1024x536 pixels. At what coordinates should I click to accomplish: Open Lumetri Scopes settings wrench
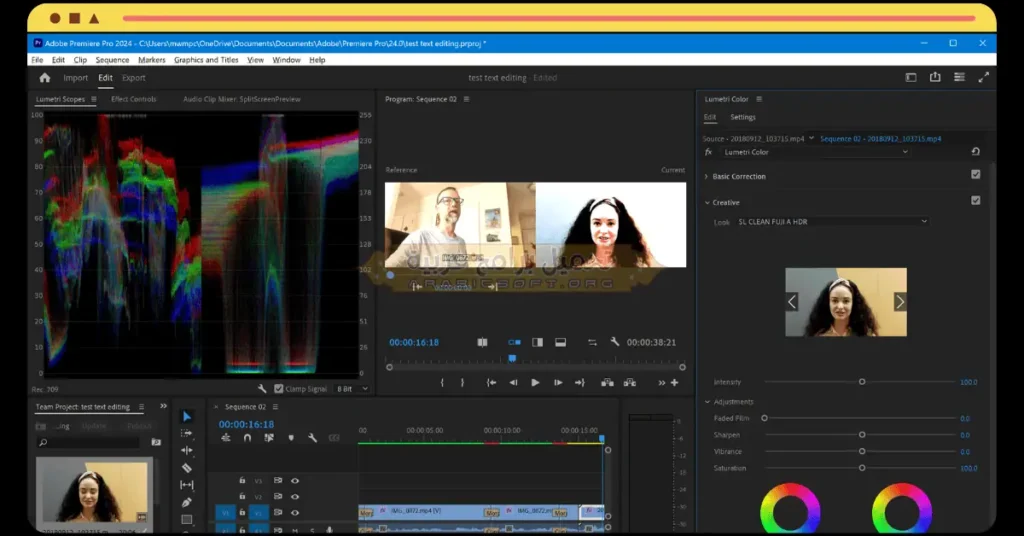point(262,388)
